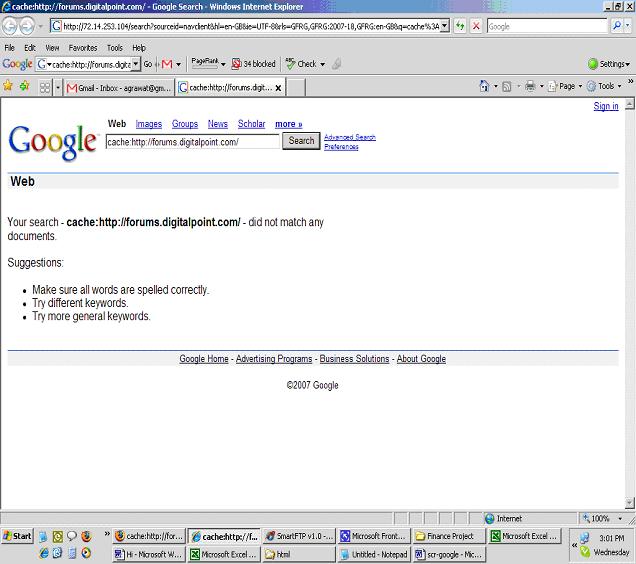
Task: Launch Firefox from Quick Launch bar
Action: tap(86, 536)
